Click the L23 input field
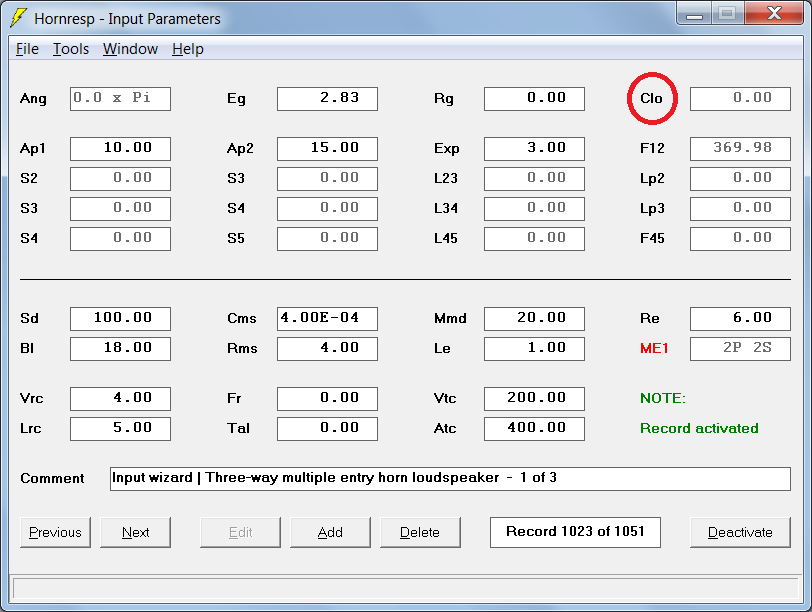 pos(534,179)
